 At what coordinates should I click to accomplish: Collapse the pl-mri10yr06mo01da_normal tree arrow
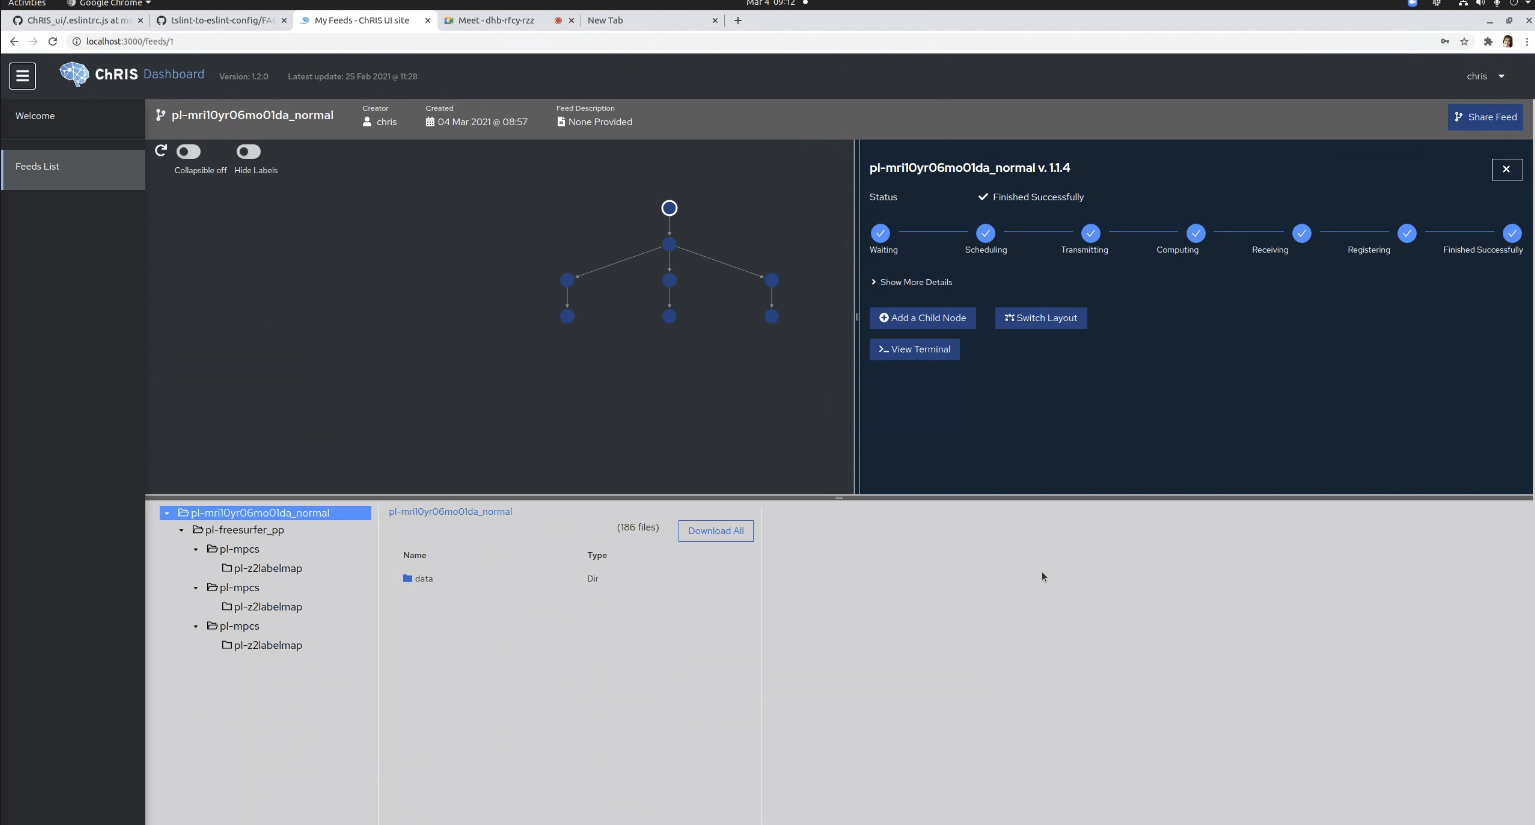click(x=166, y=513)
